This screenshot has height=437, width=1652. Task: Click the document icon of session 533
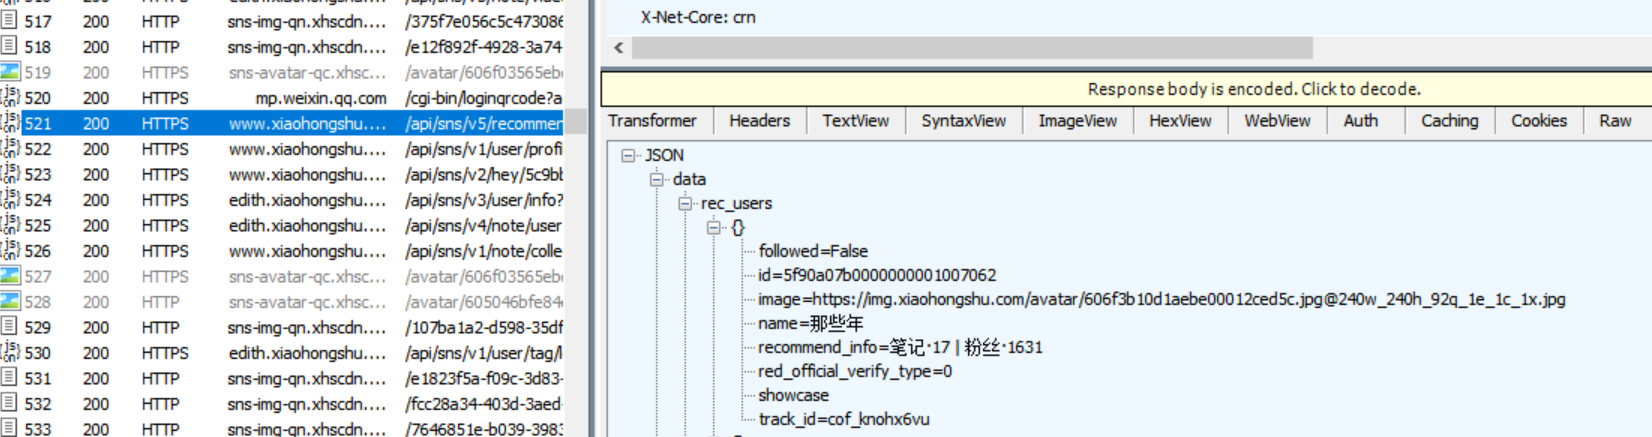(x=9, y=428)
